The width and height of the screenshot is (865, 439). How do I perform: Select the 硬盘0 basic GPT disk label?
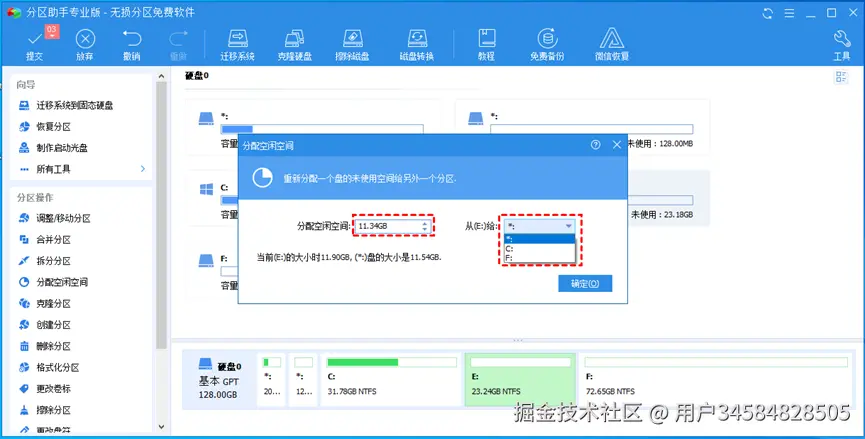[x=220, y=379]
